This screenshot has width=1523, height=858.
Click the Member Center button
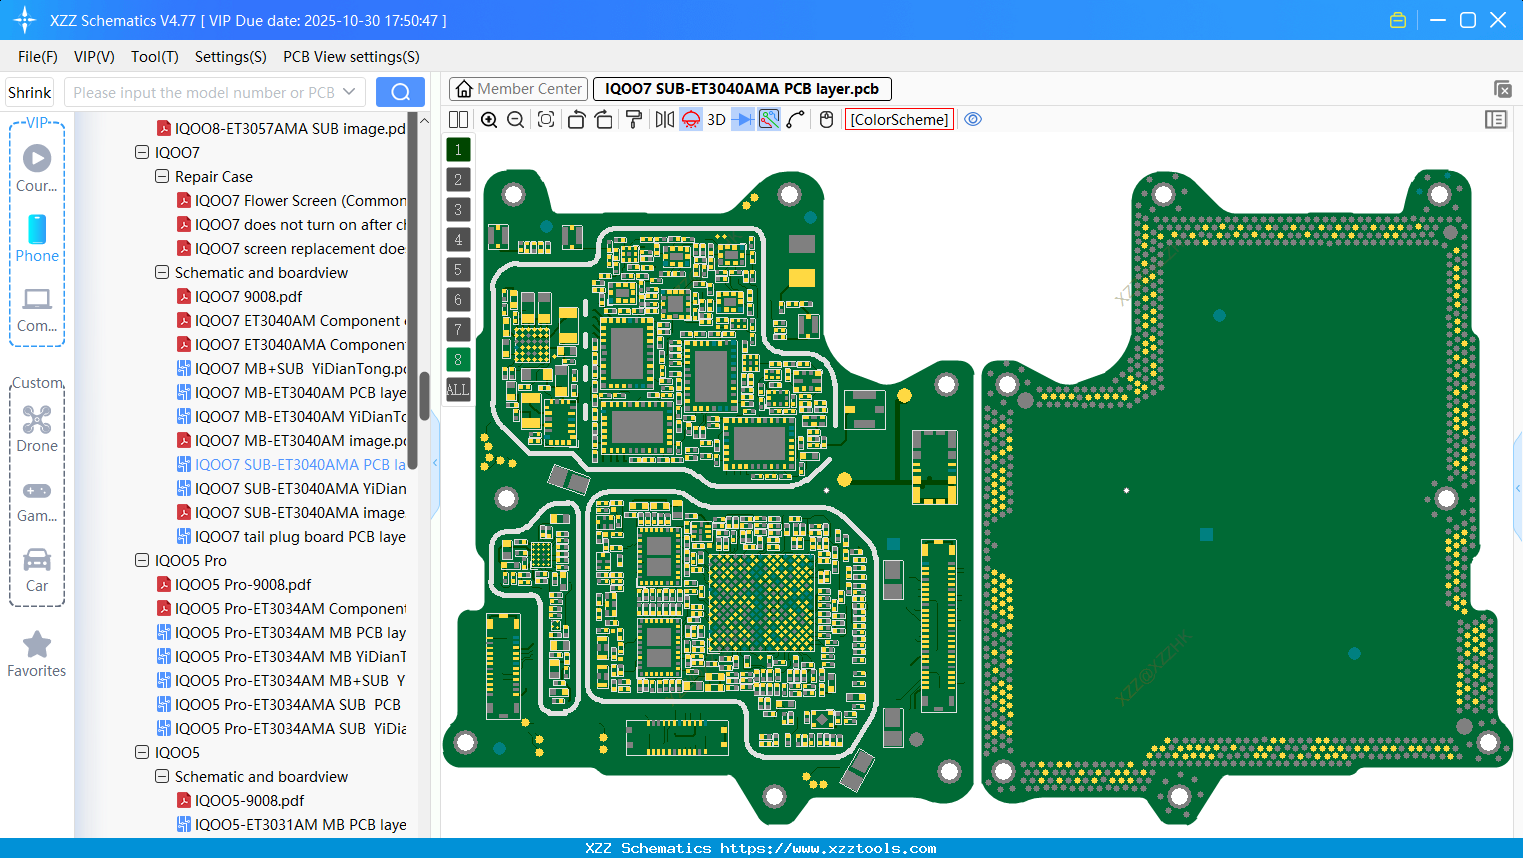pos(518,88)
